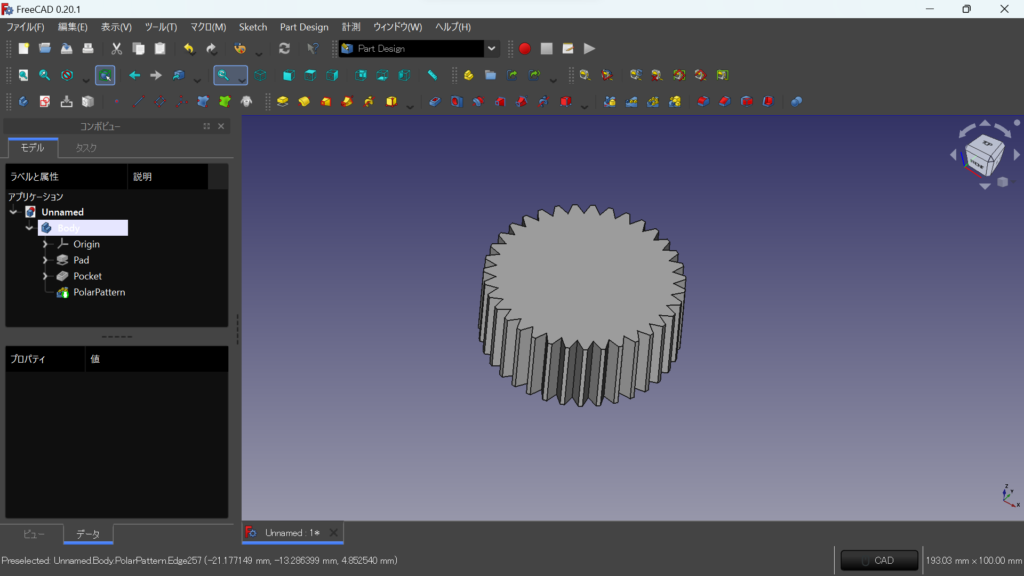Click the Redo arrow icon
1024x576 pixels.
pyautogui.click(x=211, y=49)
